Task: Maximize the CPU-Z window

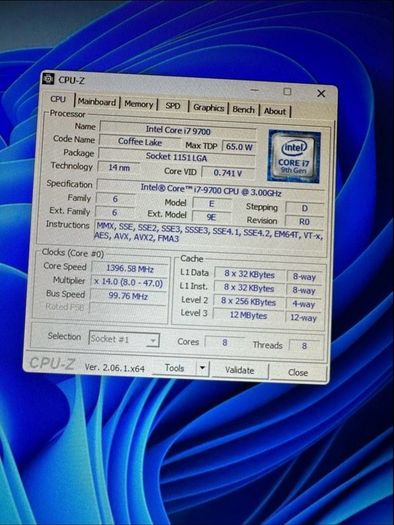Action: 287,92
